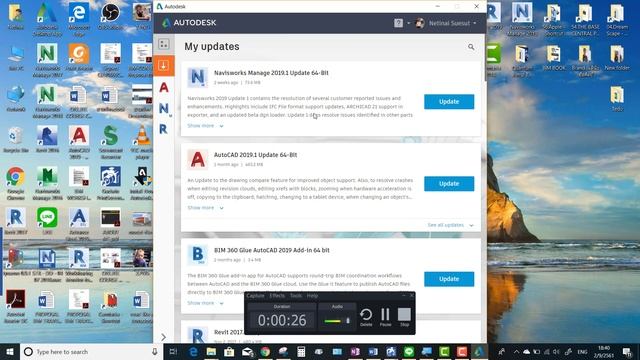Viewport: 640px width, 360px height.
Task: Select the Google Chrome desktop shortcut
Action: 16,183
